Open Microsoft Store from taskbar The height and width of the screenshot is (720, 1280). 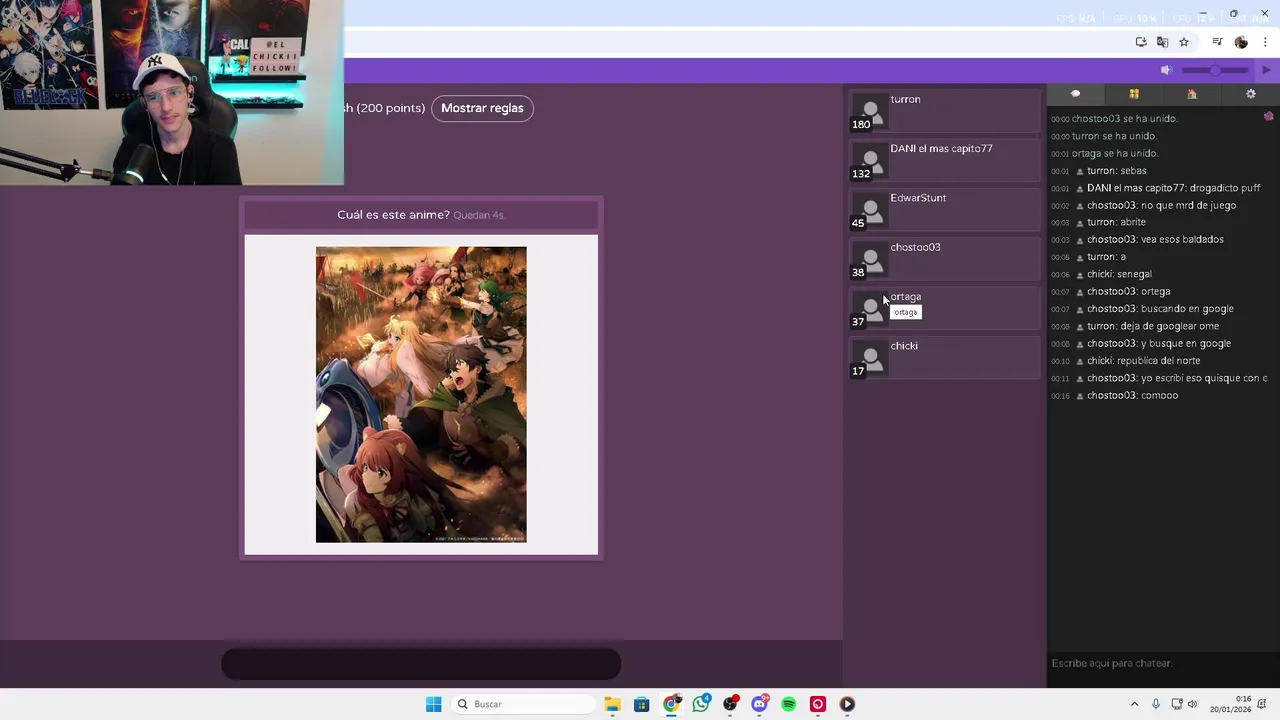[x=642, y=704]
